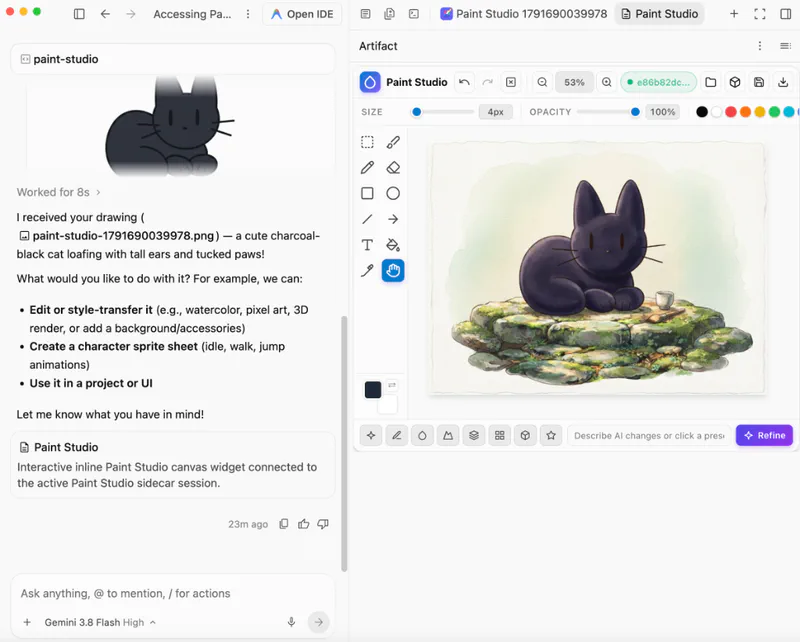
Task: Enter fullscreen with the expand icon
Action: (x=760, y=14)
